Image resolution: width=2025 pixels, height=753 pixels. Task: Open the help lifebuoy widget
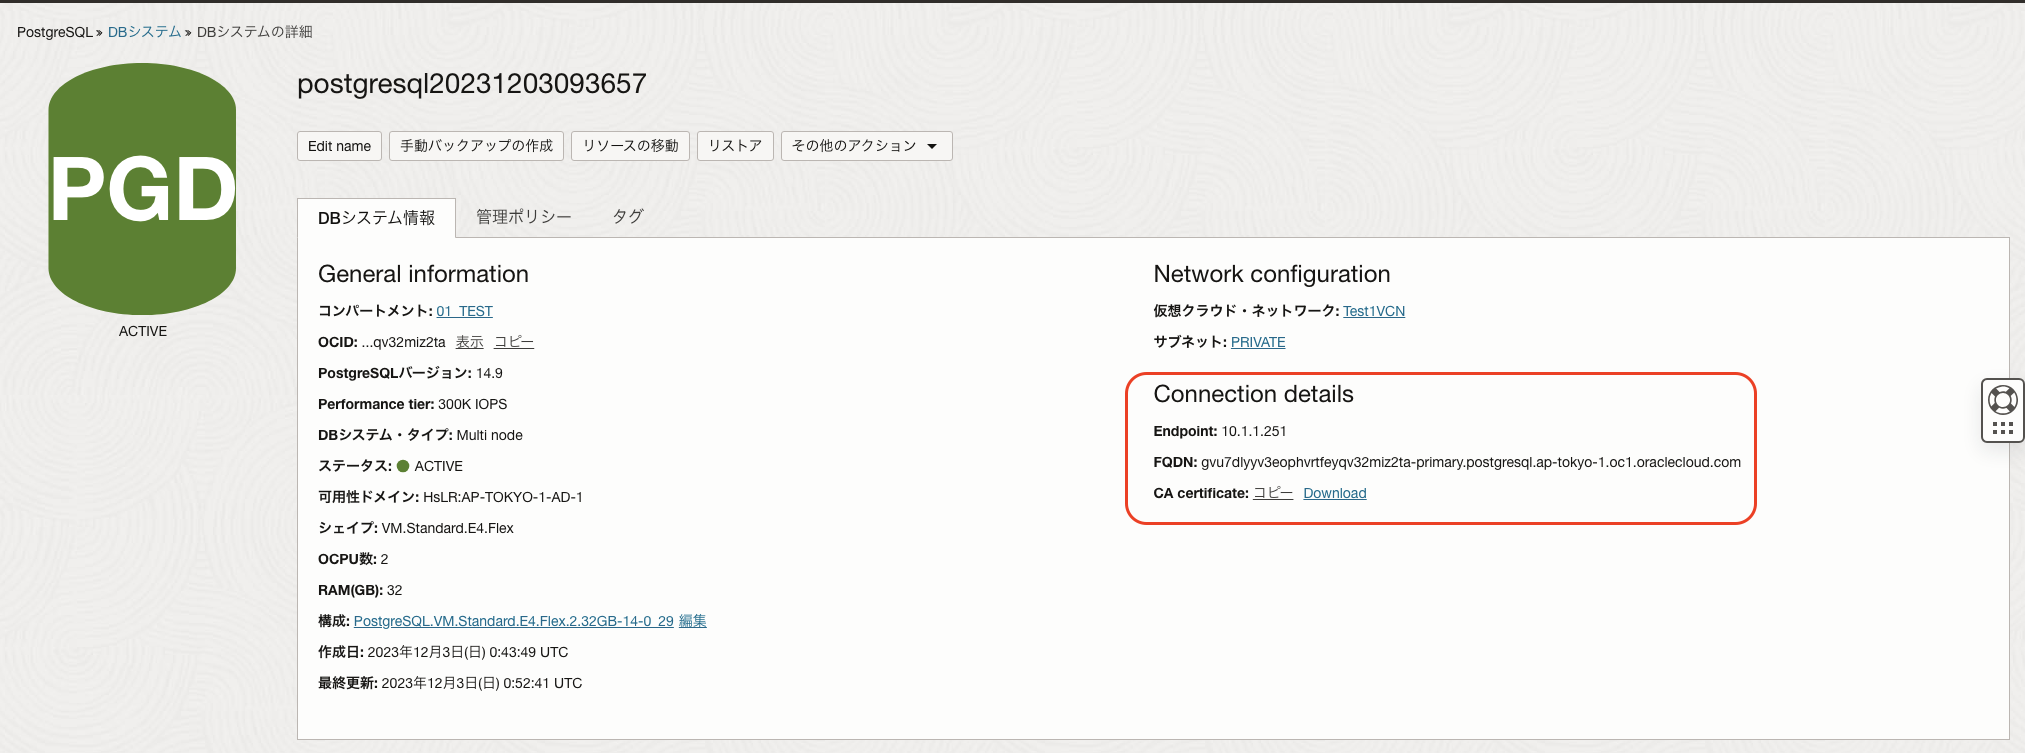click(x=2002, y=400)
